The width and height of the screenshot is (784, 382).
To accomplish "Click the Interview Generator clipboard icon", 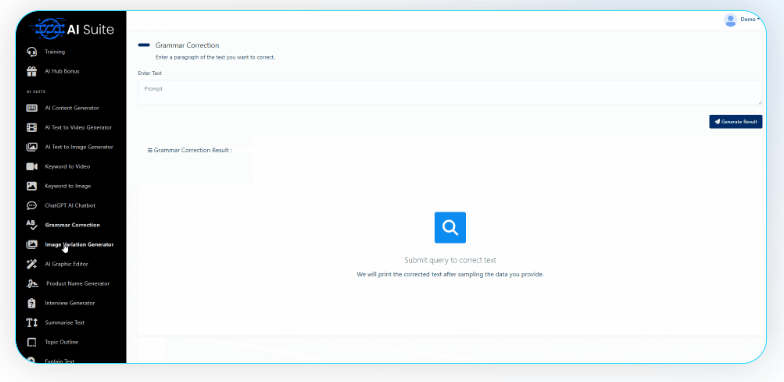I will coord(32,303).
